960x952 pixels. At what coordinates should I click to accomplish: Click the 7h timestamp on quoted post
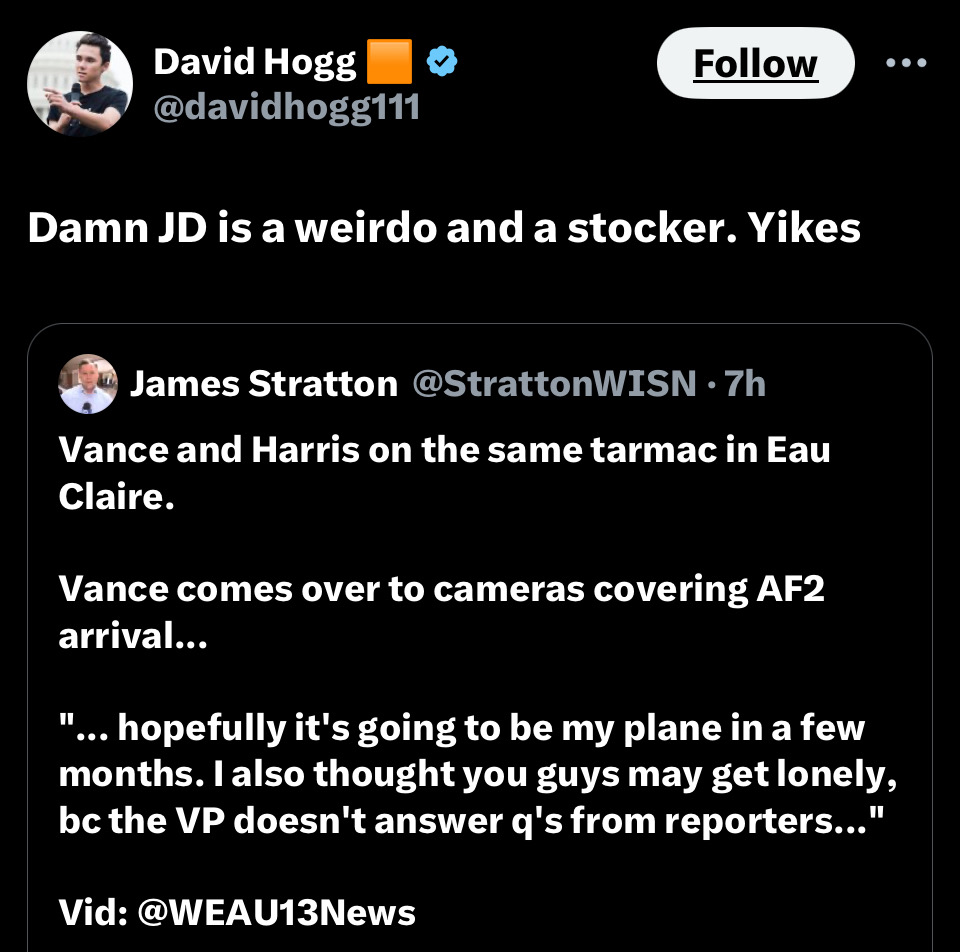pos(745,384)
